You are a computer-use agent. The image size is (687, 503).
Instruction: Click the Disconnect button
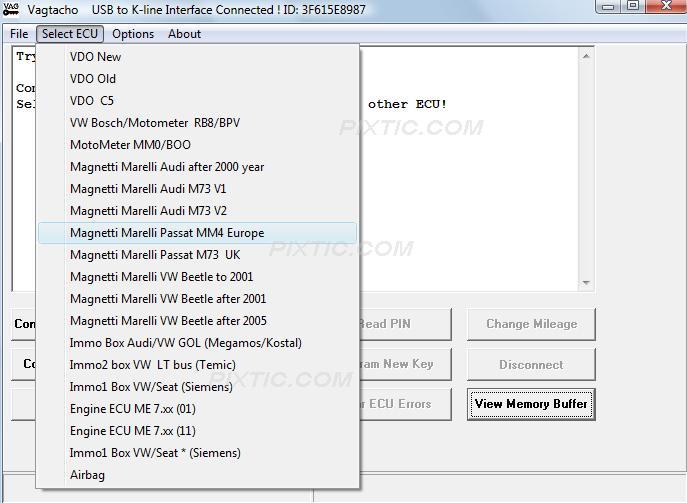tap(531, 365)
